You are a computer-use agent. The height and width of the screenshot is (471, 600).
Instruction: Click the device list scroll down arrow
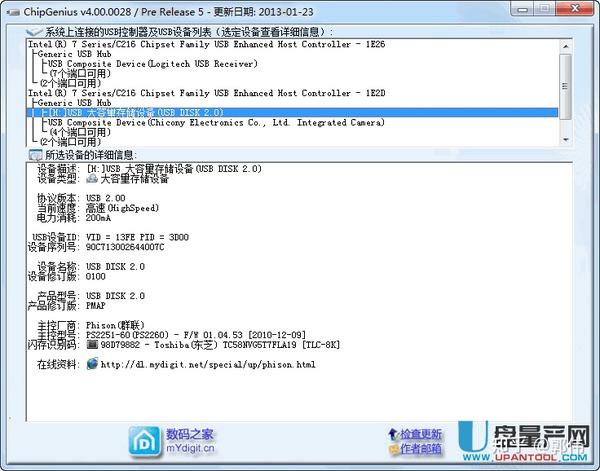click(x=566, y=140)
